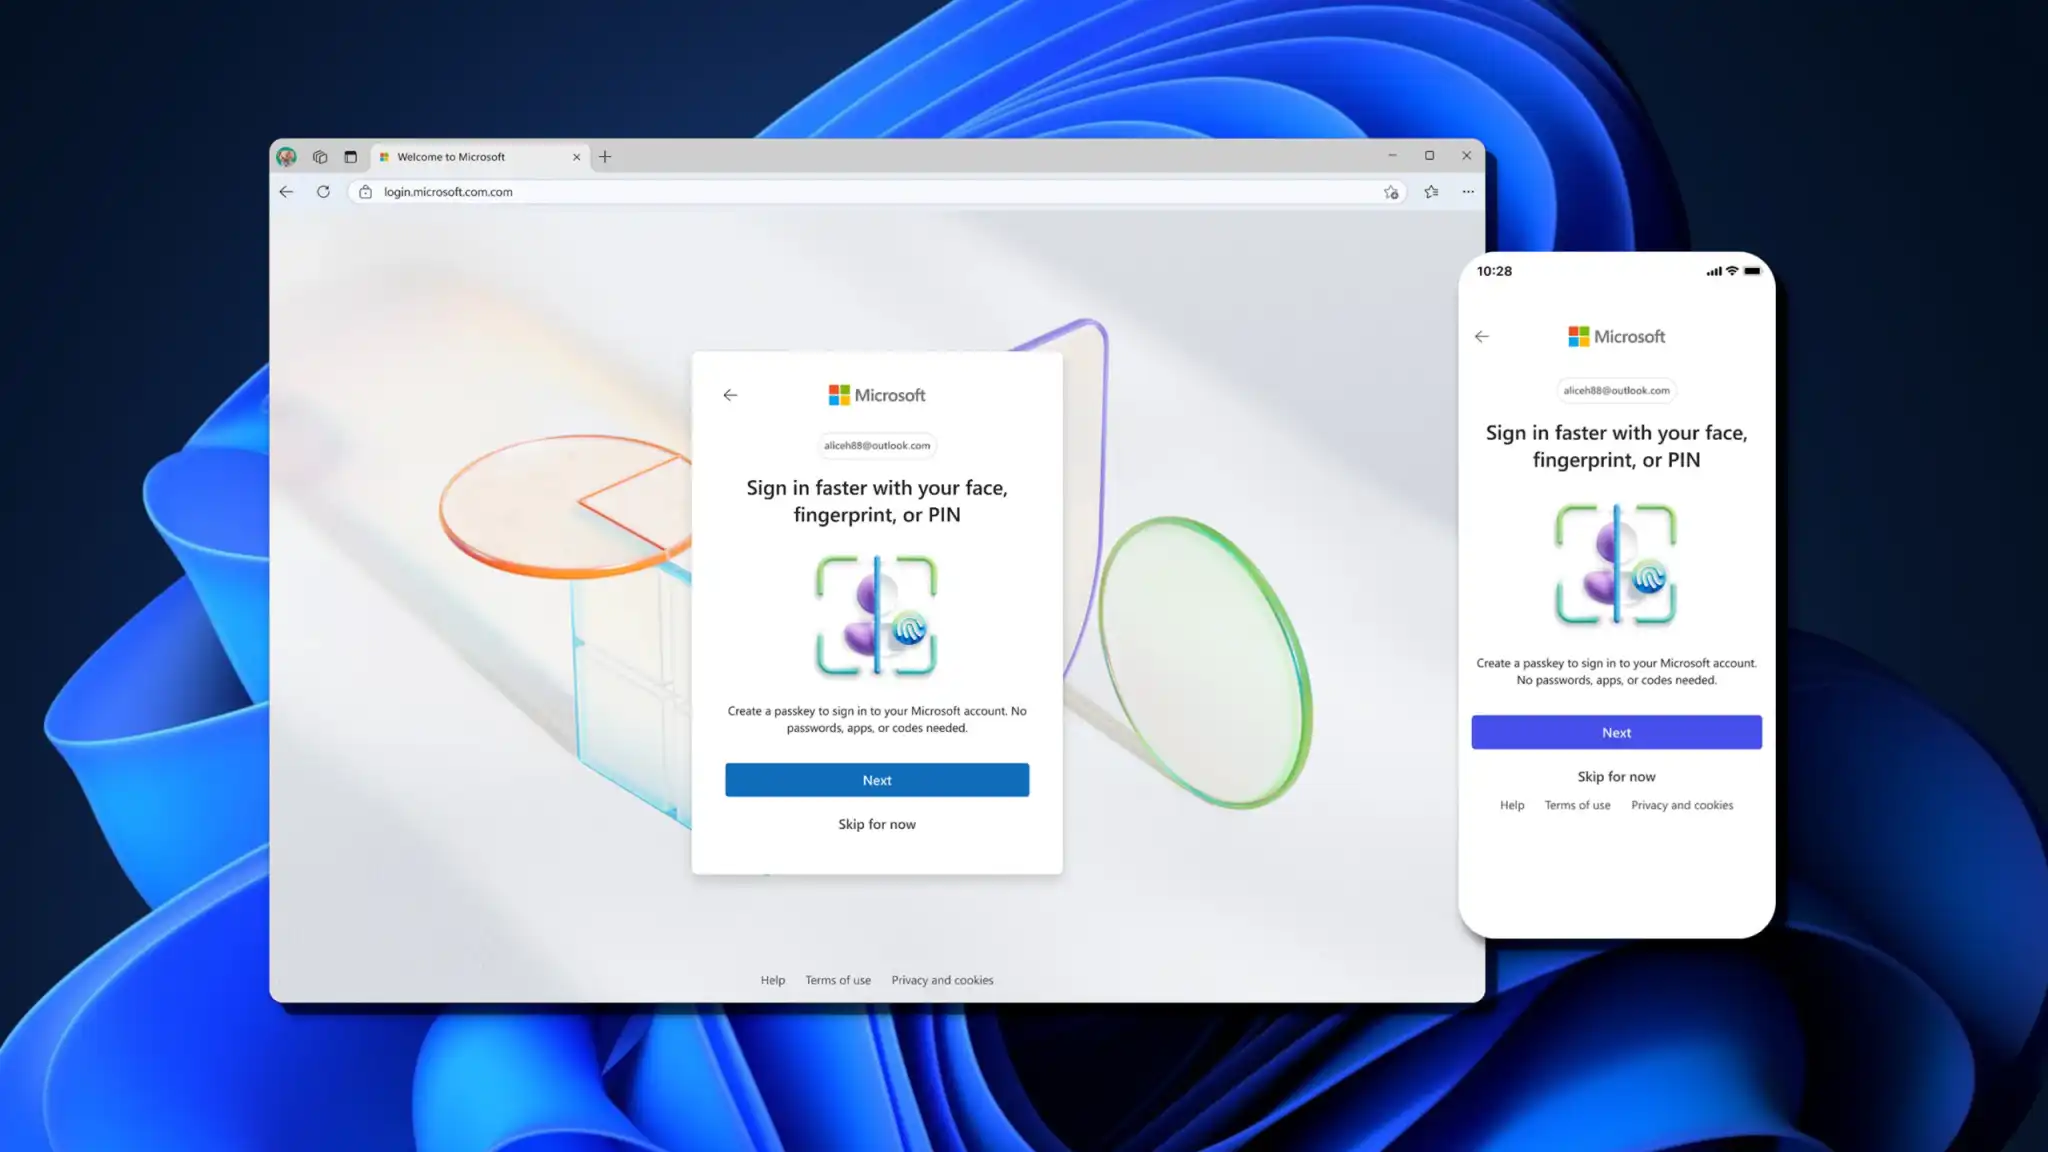Image resolution: width=2048 pixels, height=1152 pixels.
Task: Tap Skip for now on phone screen
Action: click(1617, 777)
